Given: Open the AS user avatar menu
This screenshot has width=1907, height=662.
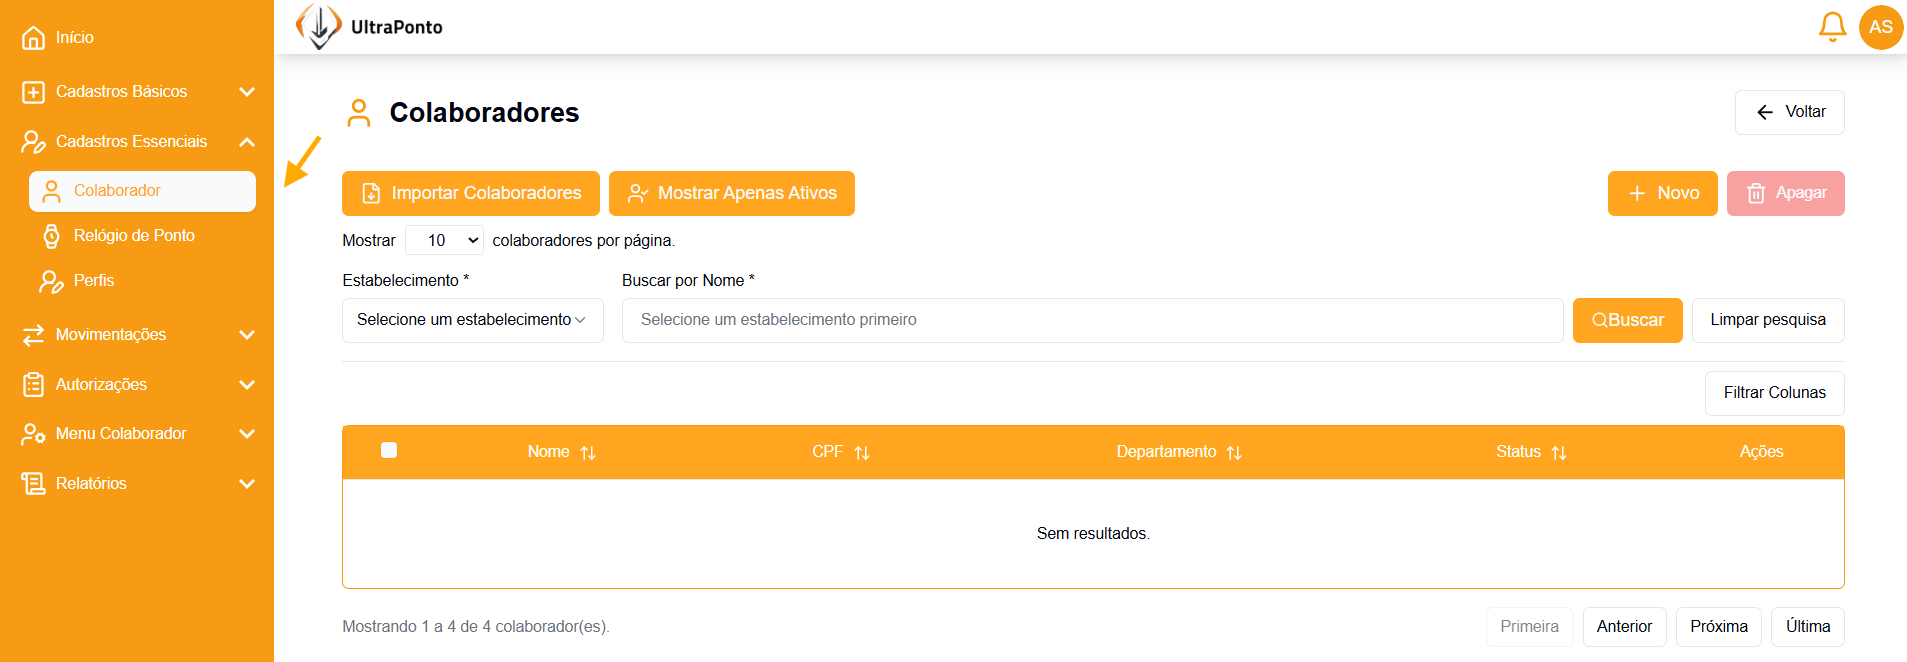Looking at the screenshot, I should coord(1880,27).
